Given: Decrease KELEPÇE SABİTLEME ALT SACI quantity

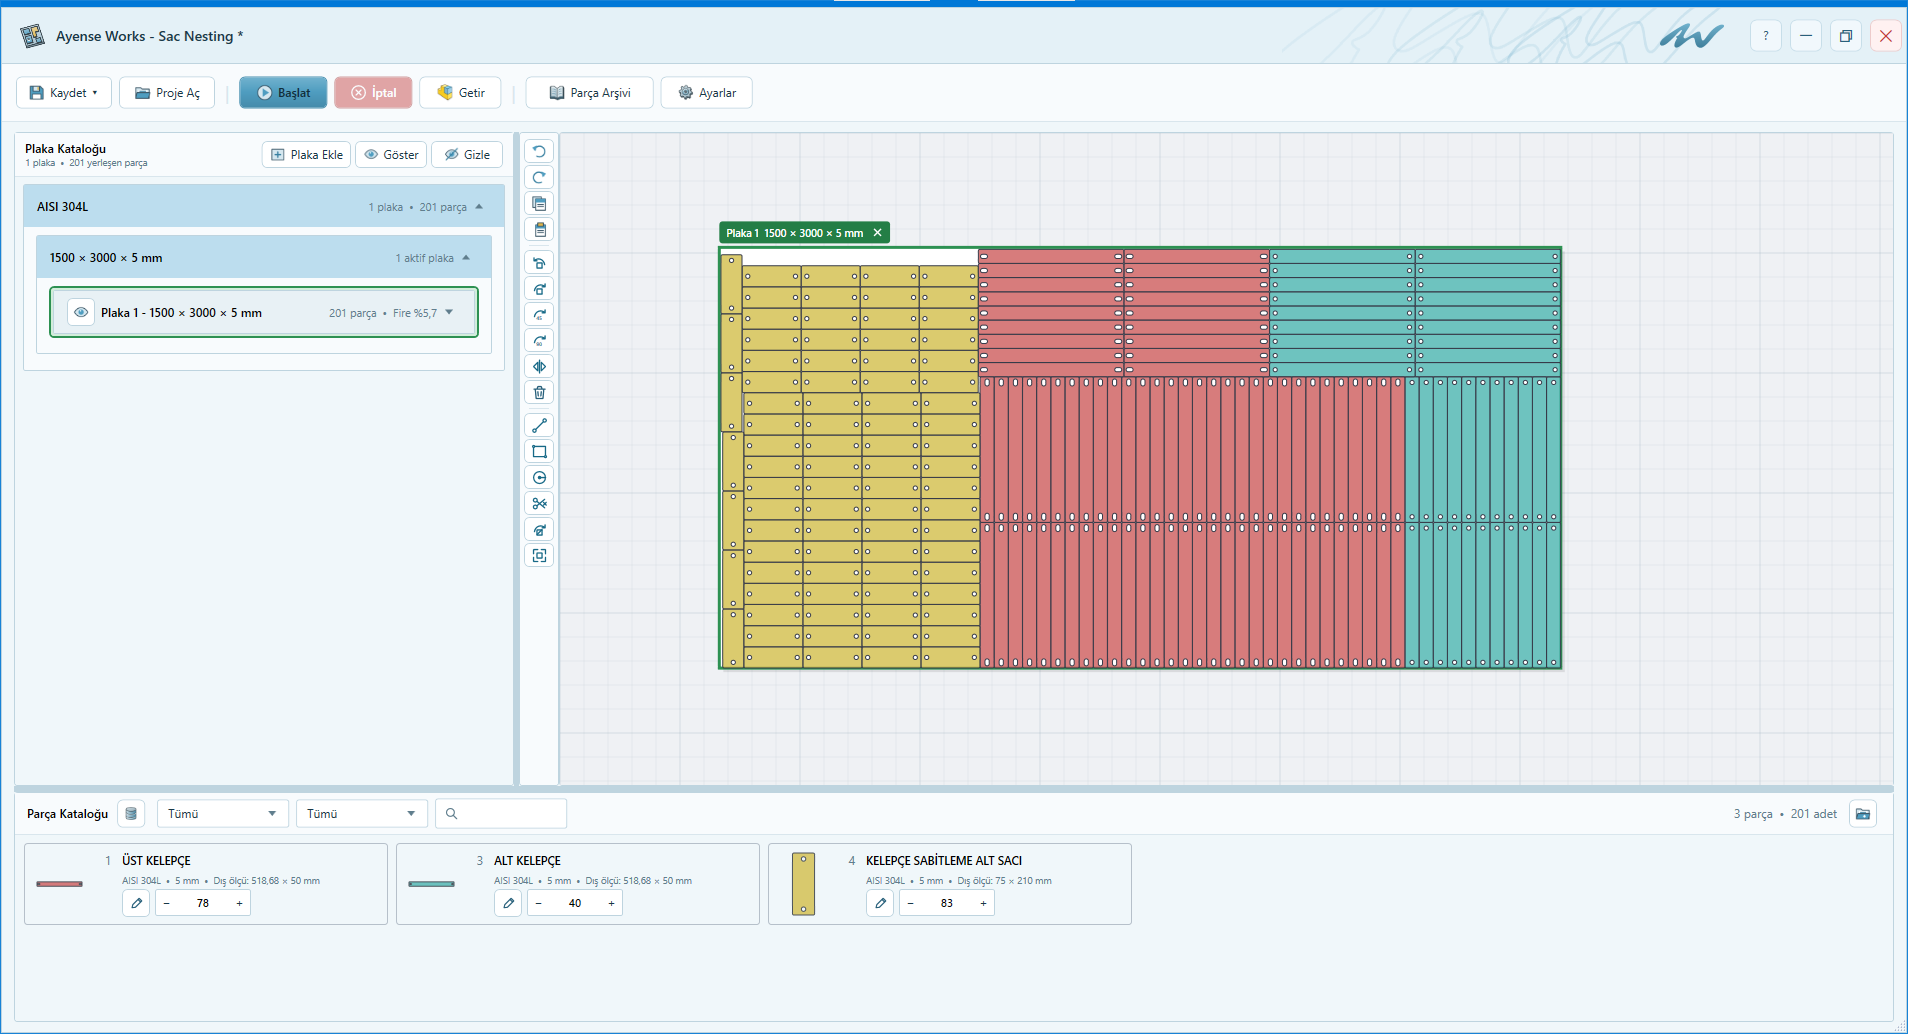Looking at the screenshot, I should 911,903.
